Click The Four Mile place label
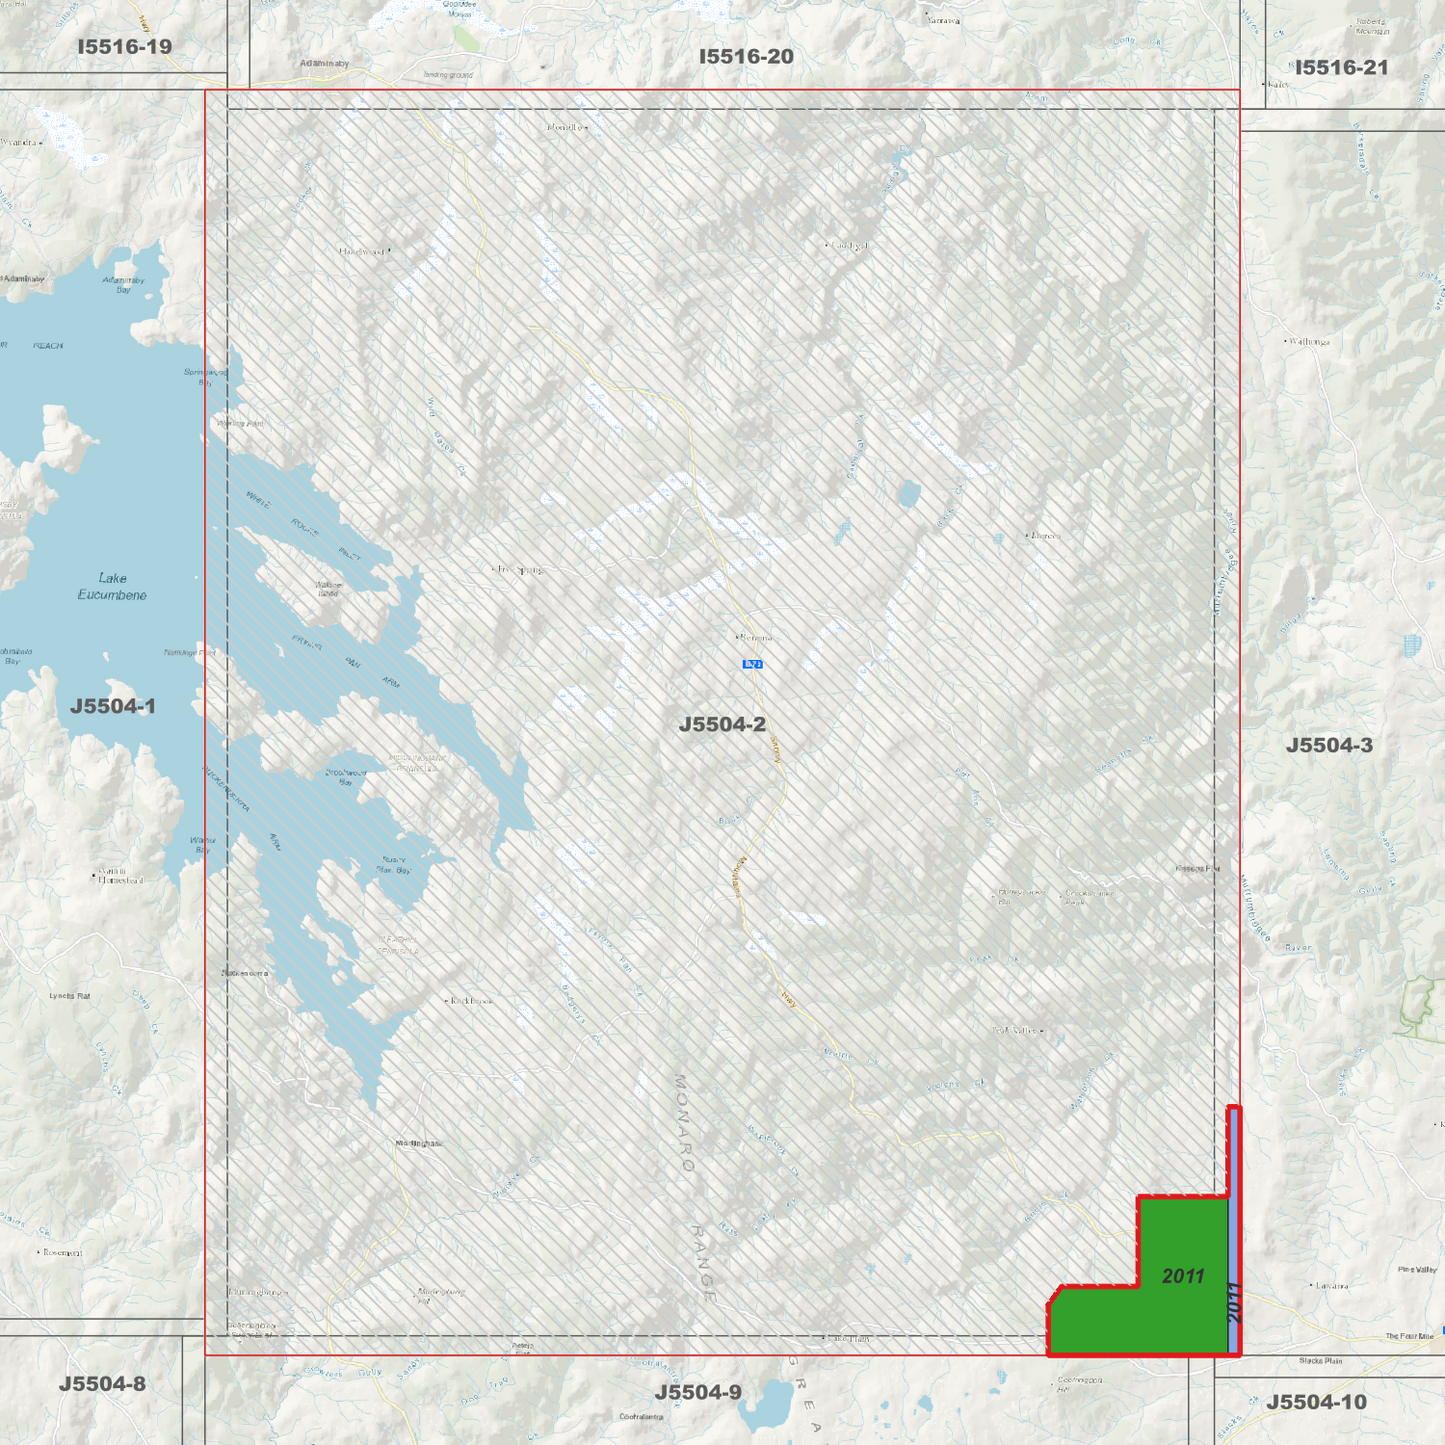Image resolution: width=1445 pixels, height=1445 pixels. [x=1409, y=1336]
